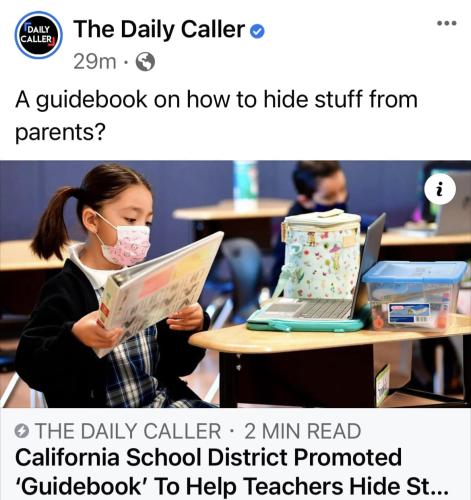
Task: Open The Daily Caller page name link
Action: (159, 29)
